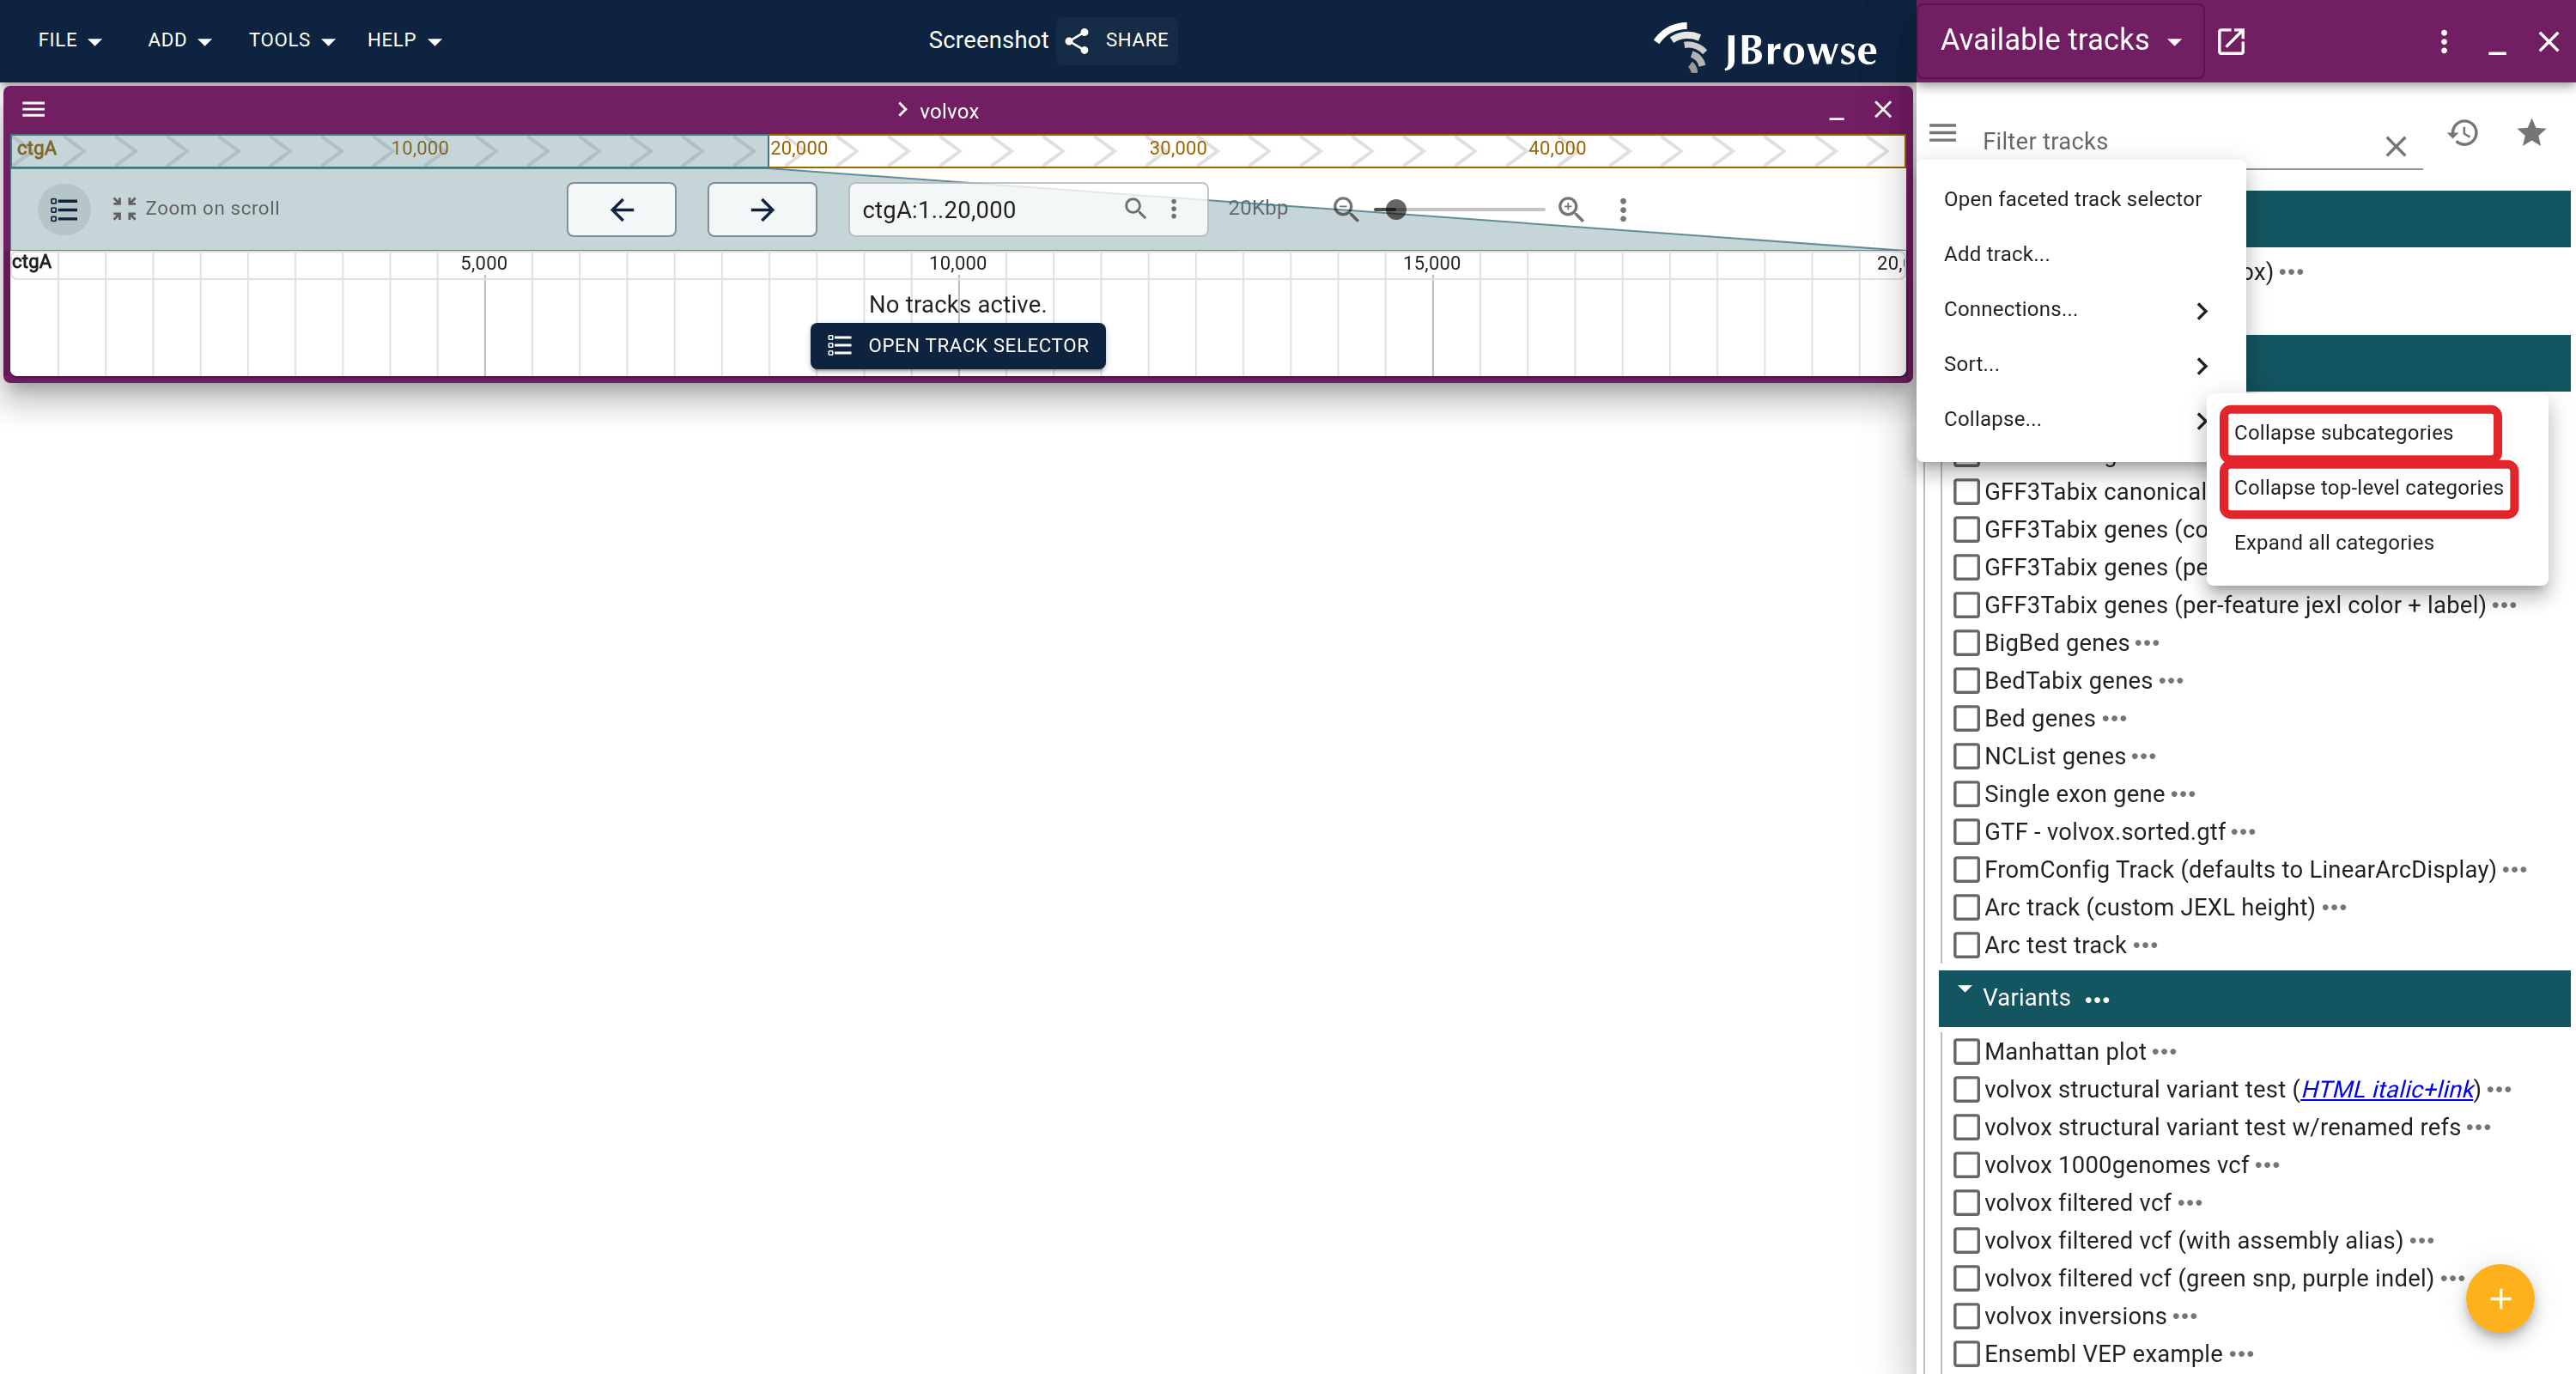Select Open faceted track selector
Image resolution: width=2576 pixels, height=1374 pixels.
(2080, 200)
